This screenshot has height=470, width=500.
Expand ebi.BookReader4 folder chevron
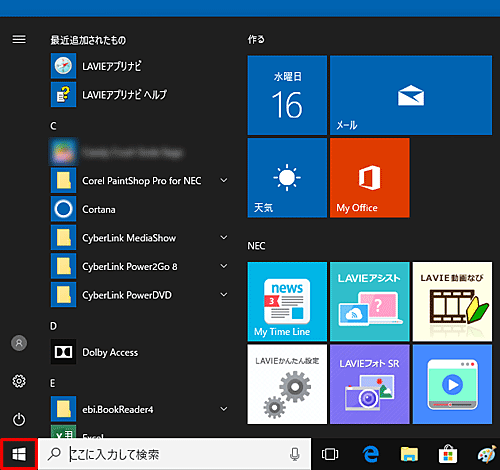point(224,409)
